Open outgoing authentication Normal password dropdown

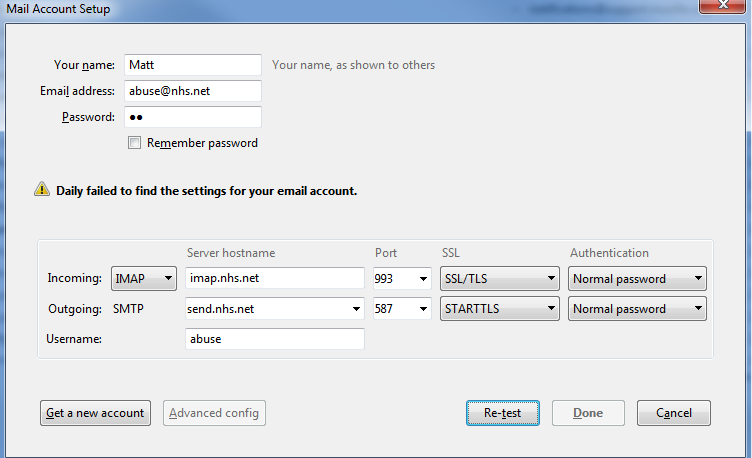tap(637, 309)
